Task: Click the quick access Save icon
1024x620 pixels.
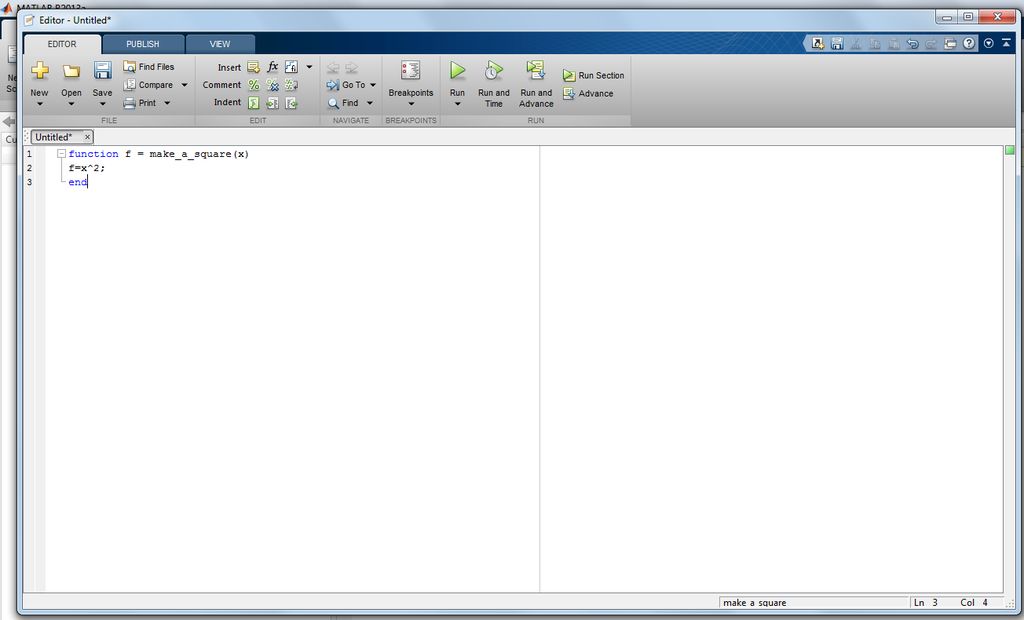Action: [x=837, y=44]
